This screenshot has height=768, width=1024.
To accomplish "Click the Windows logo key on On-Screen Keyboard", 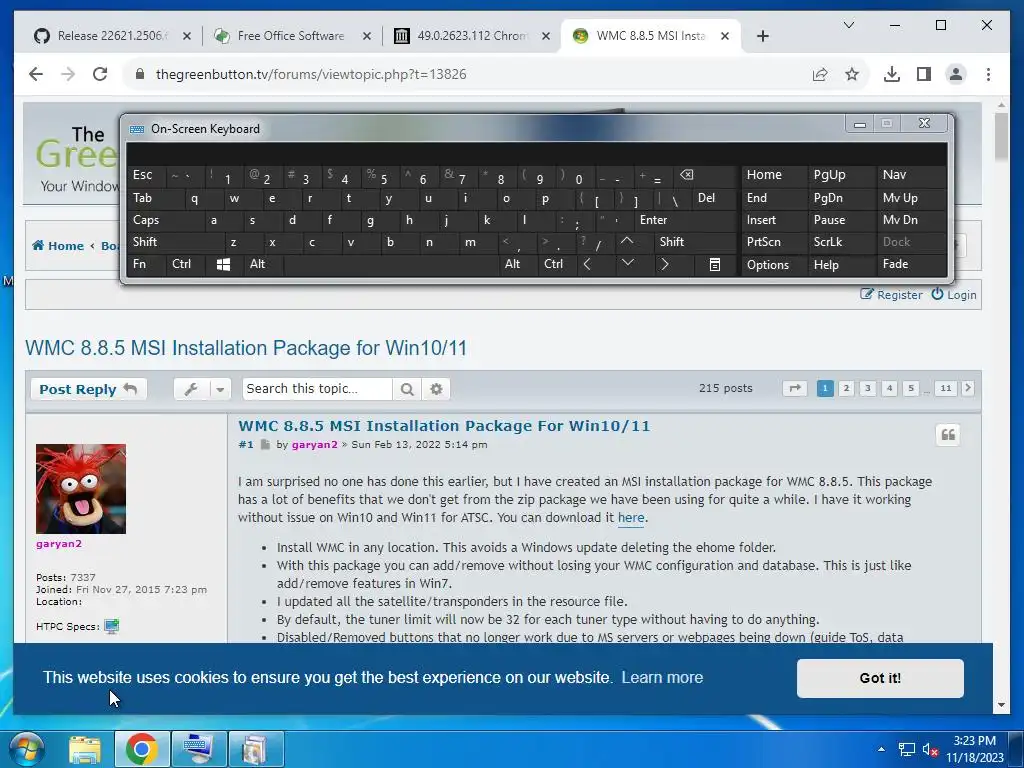I will (223, 264).
